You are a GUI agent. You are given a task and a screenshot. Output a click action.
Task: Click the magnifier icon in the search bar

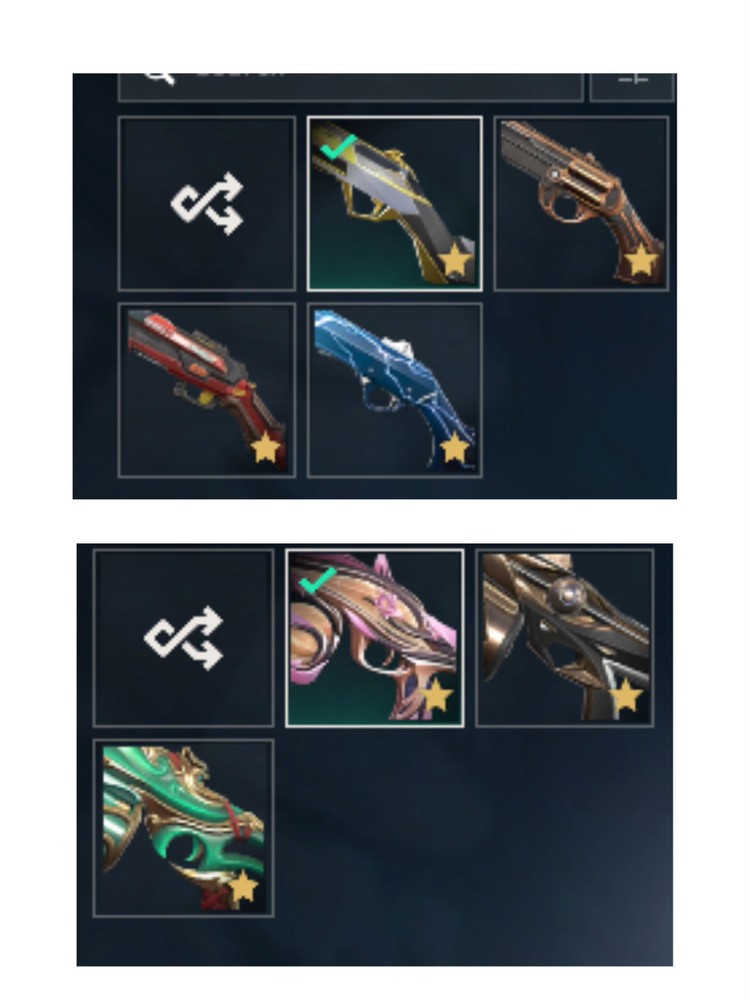(159, 77)
